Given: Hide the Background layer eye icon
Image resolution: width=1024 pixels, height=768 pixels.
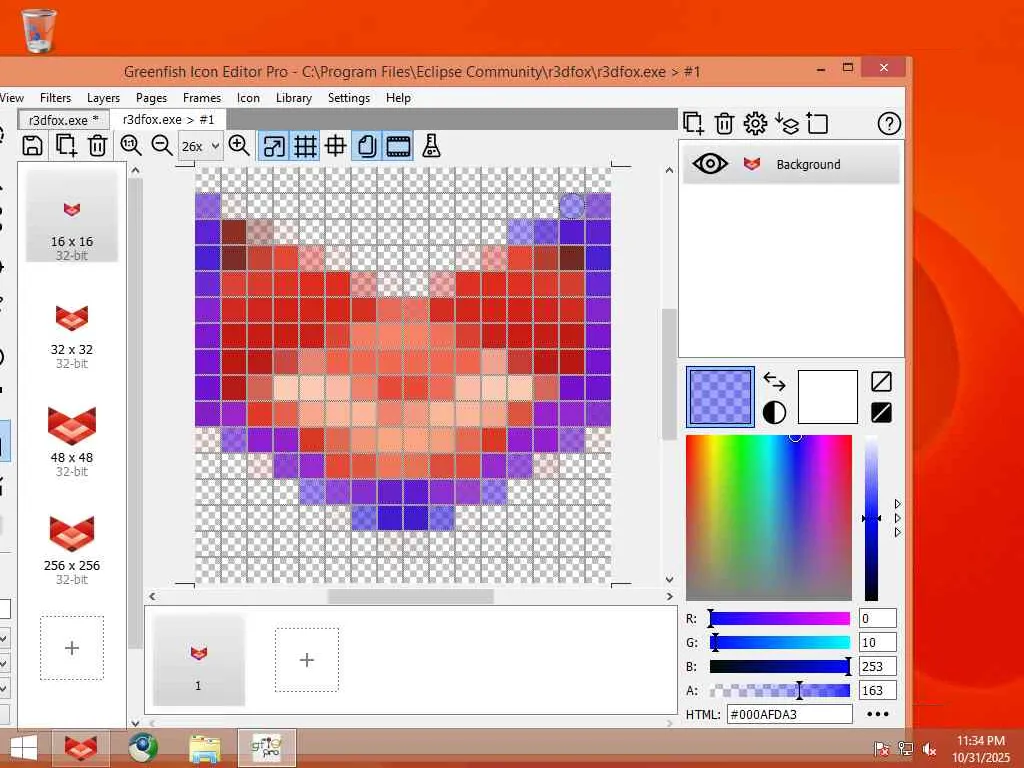Looking at the screenshot, I should tap(710, 163).
